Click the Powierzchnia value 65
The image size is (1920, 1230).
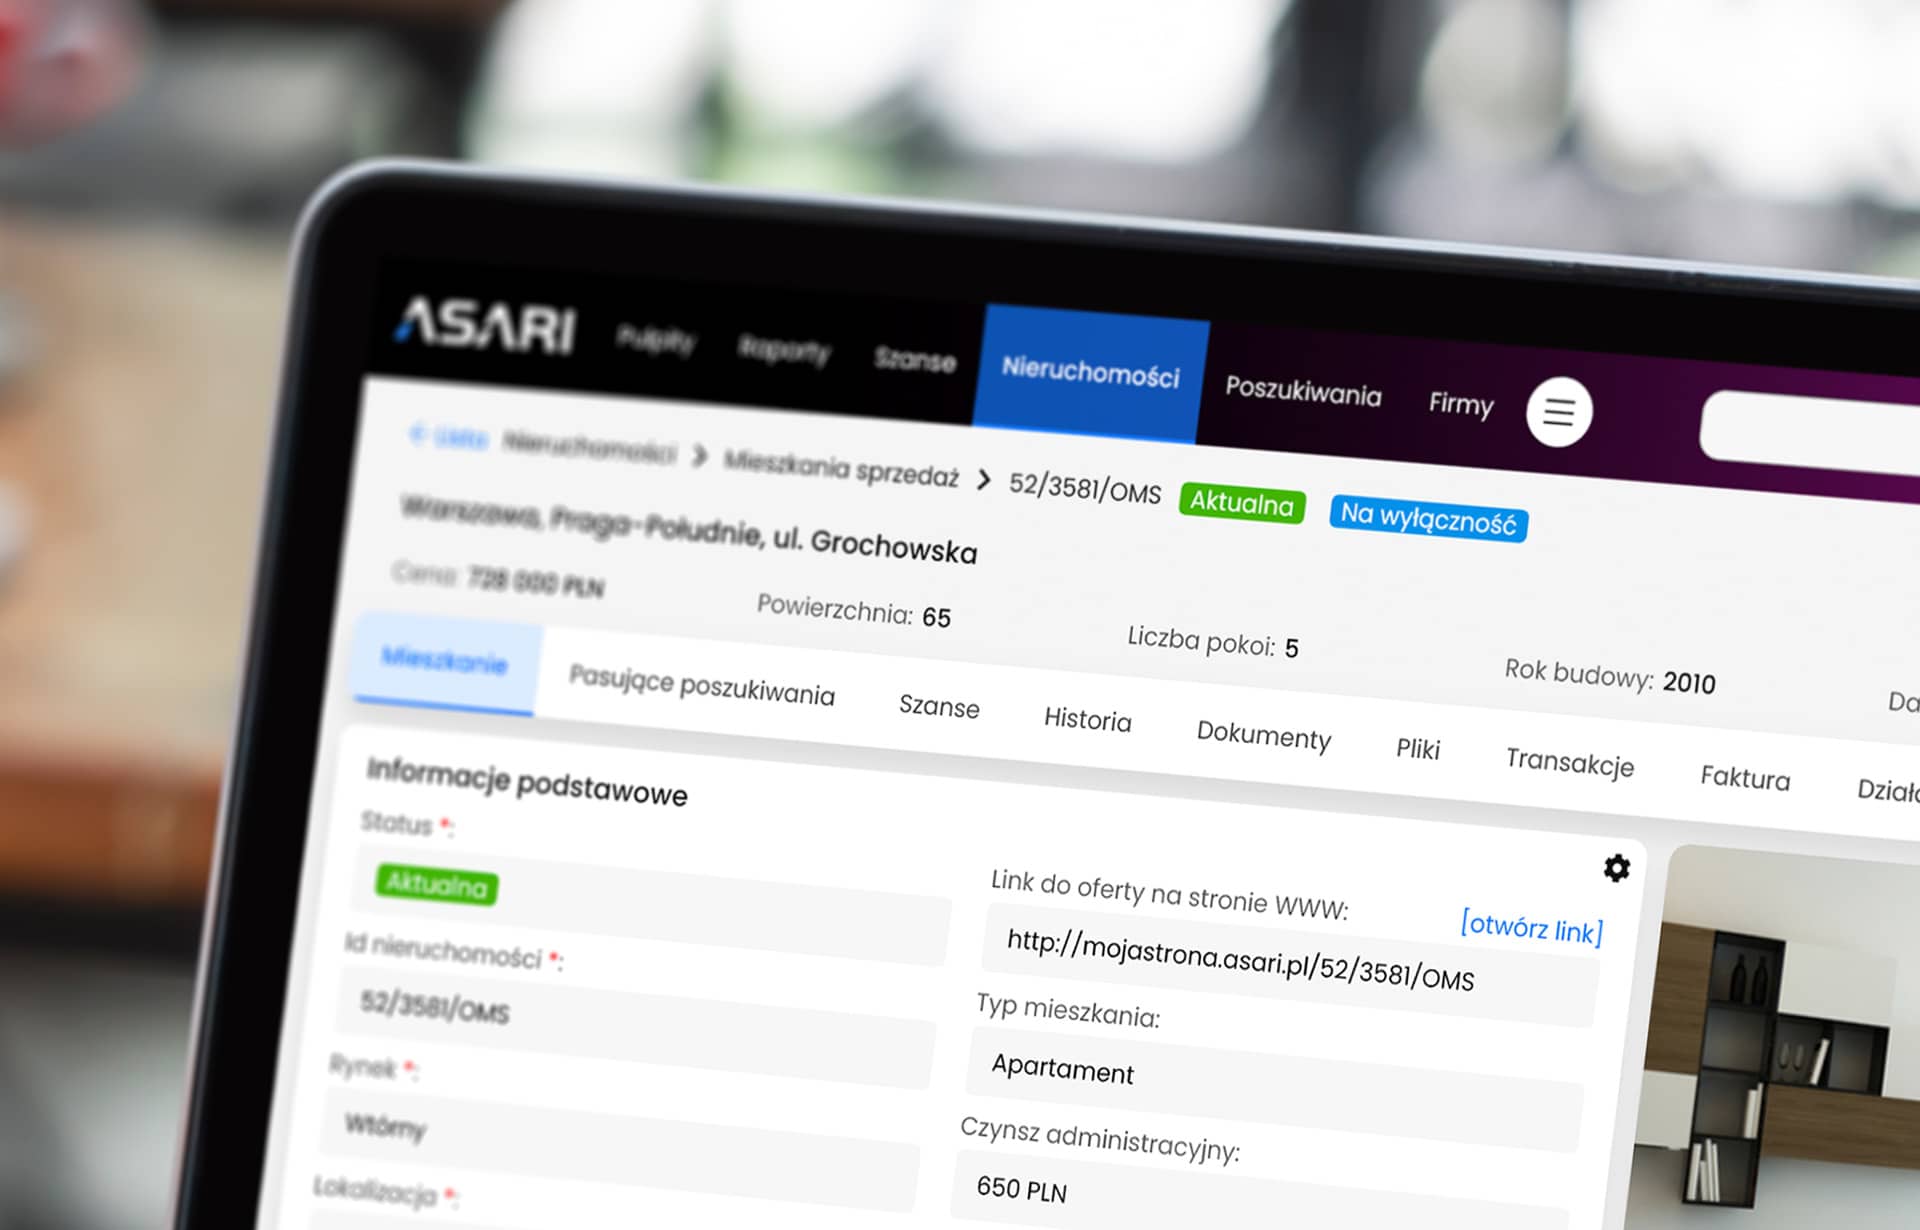936,617
